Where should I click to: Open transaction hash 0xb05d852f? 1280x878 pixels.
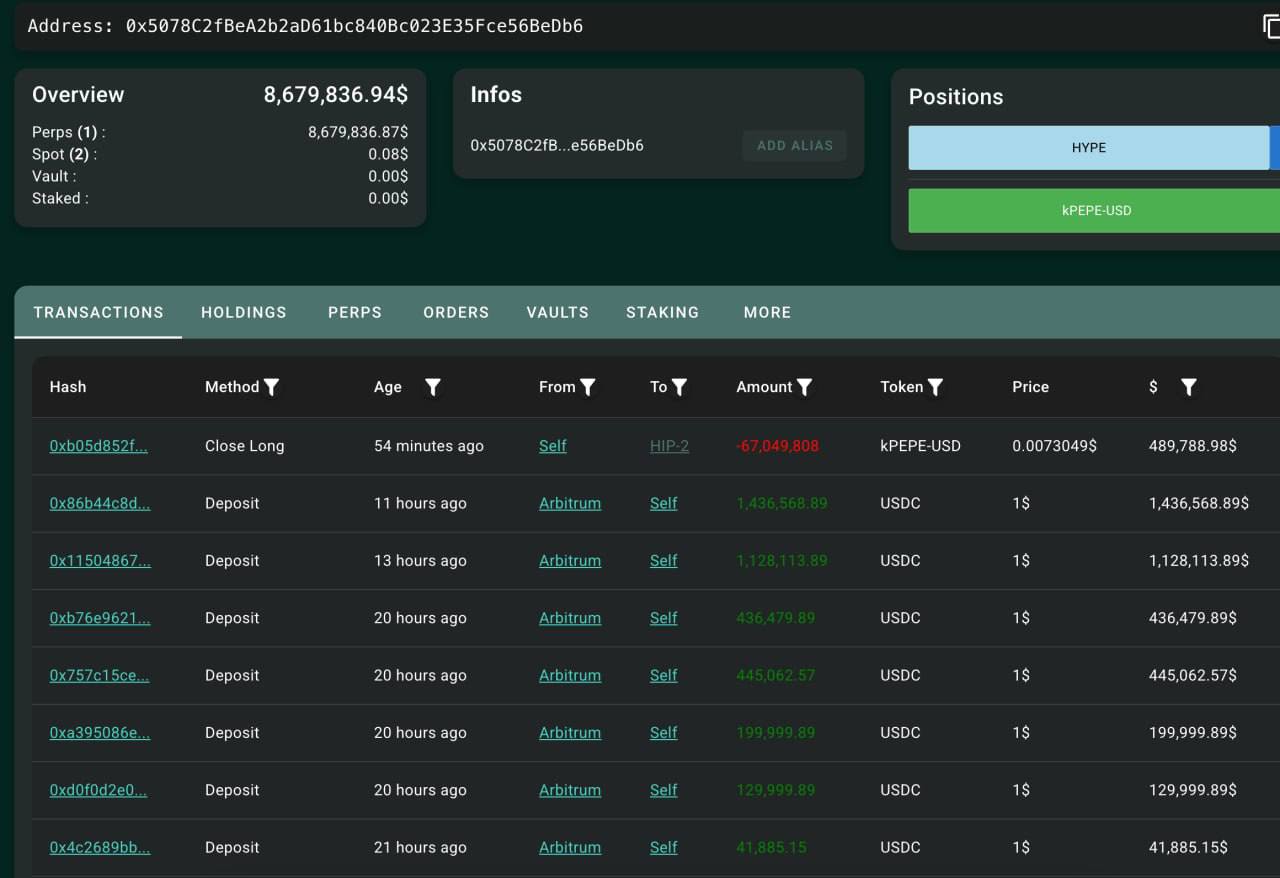tap(98, 446)
